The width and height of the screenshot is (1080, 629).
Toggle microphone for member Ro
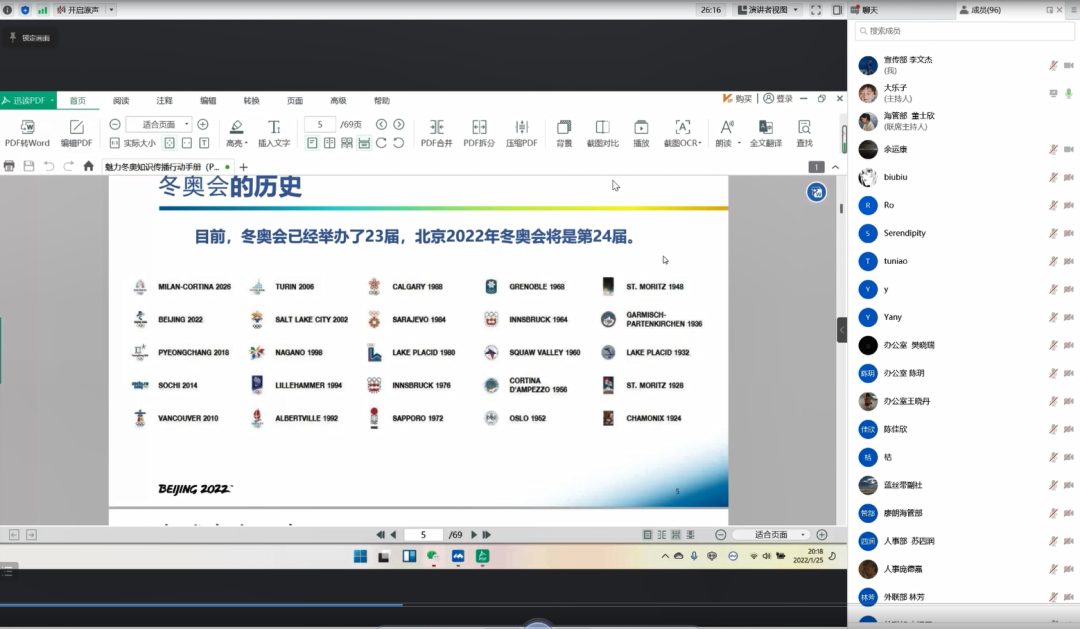click(x=1053, y=205)
